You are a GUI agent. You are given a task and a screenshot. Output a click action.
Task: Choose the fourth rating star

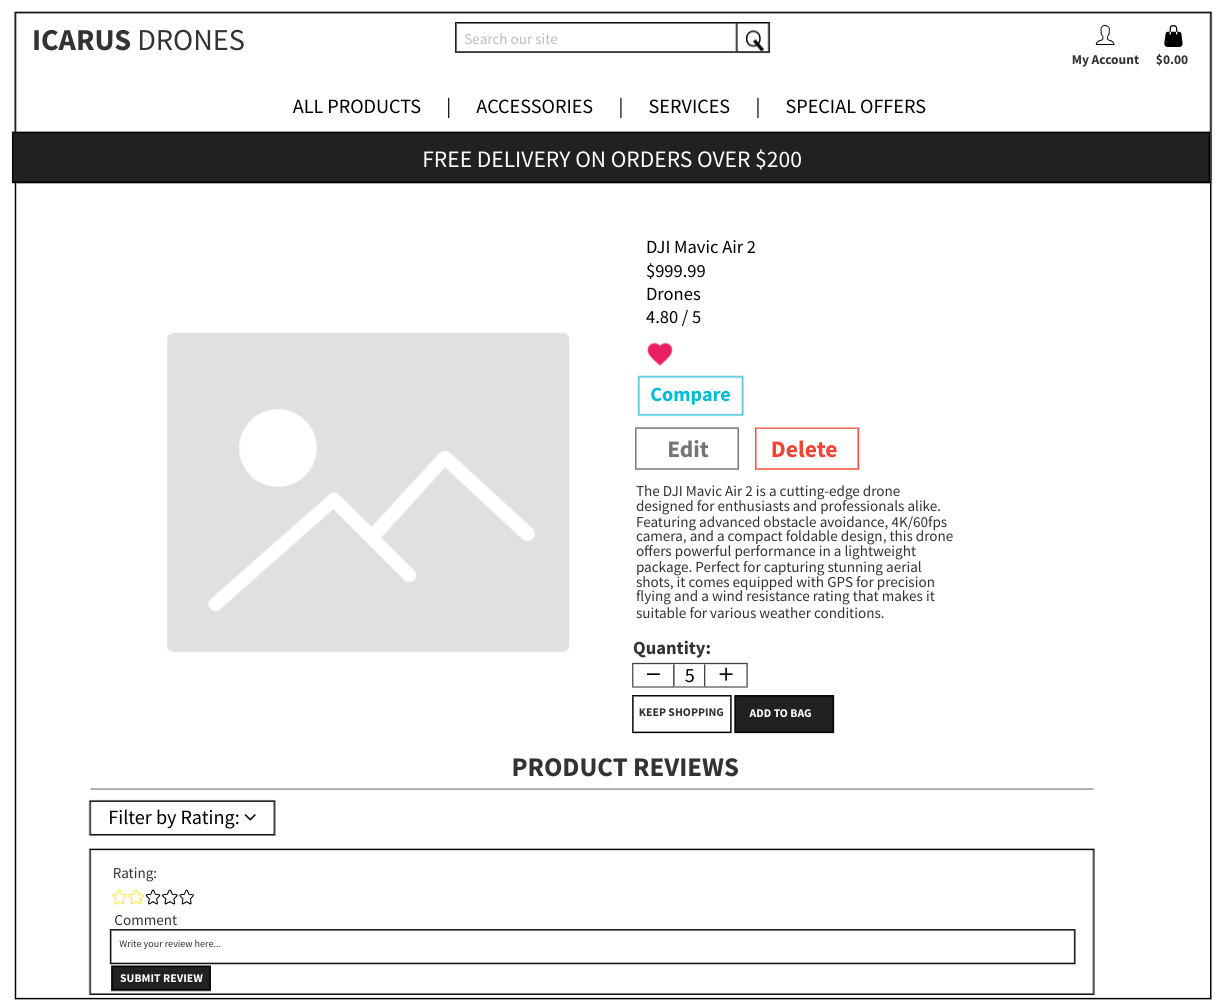[171, 897]
